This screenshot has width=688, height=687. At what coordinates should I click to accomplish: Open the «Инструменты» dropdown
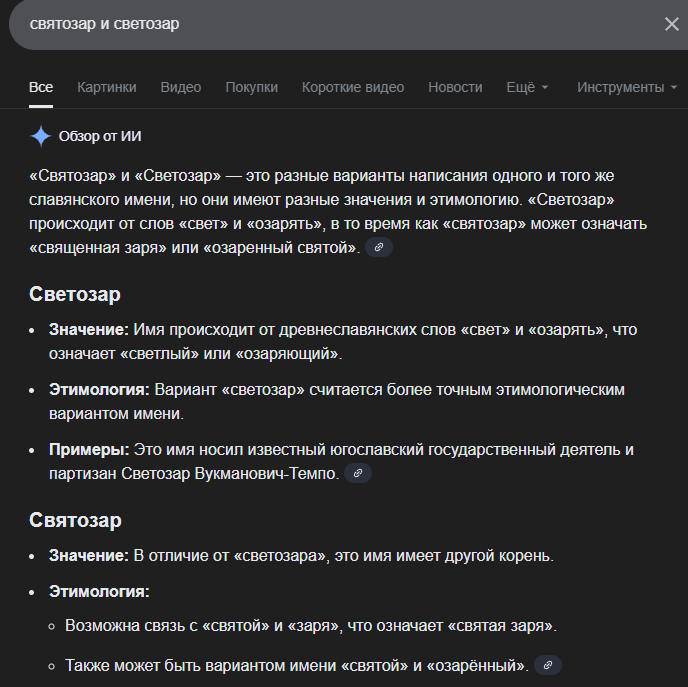(627, 88)
